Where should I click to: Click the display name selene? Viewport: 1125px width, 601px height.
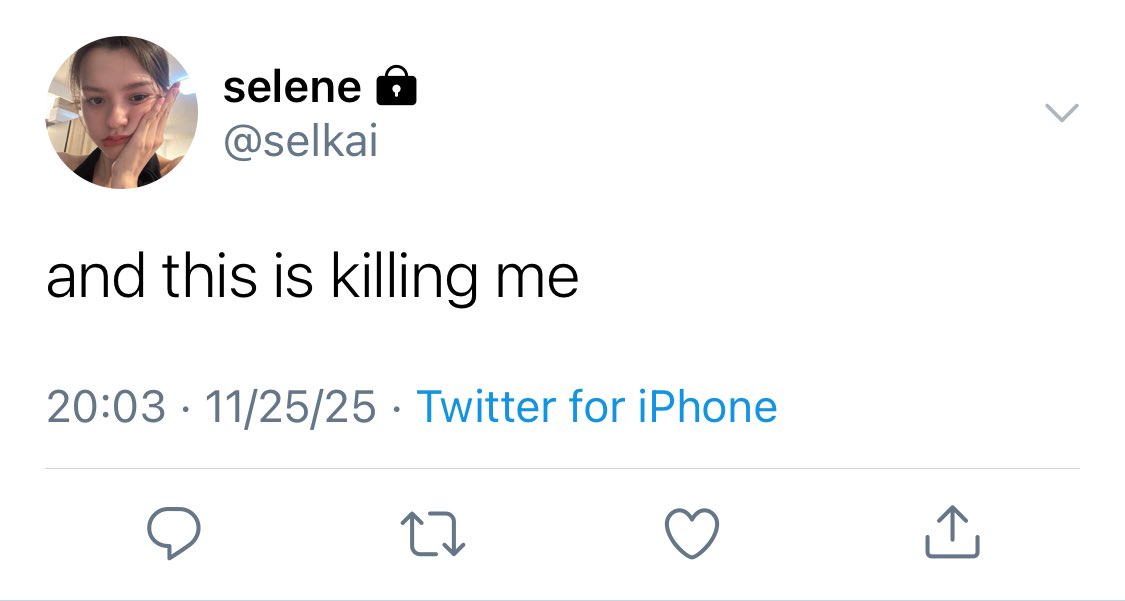click(x=292, y=88)
